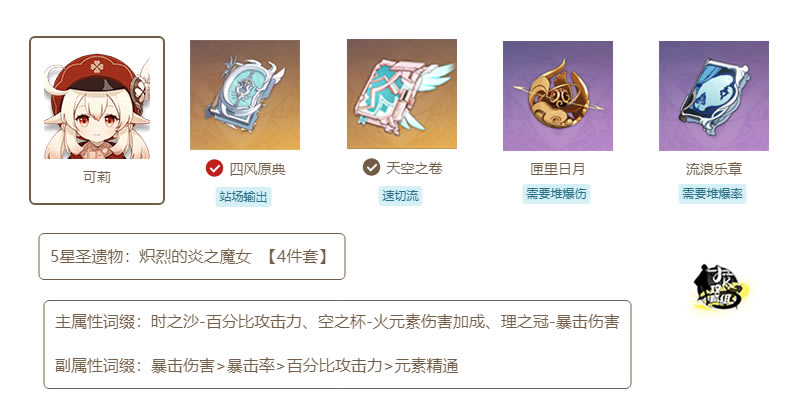Click the 天空之卷 name label

[x=414, y=168]
